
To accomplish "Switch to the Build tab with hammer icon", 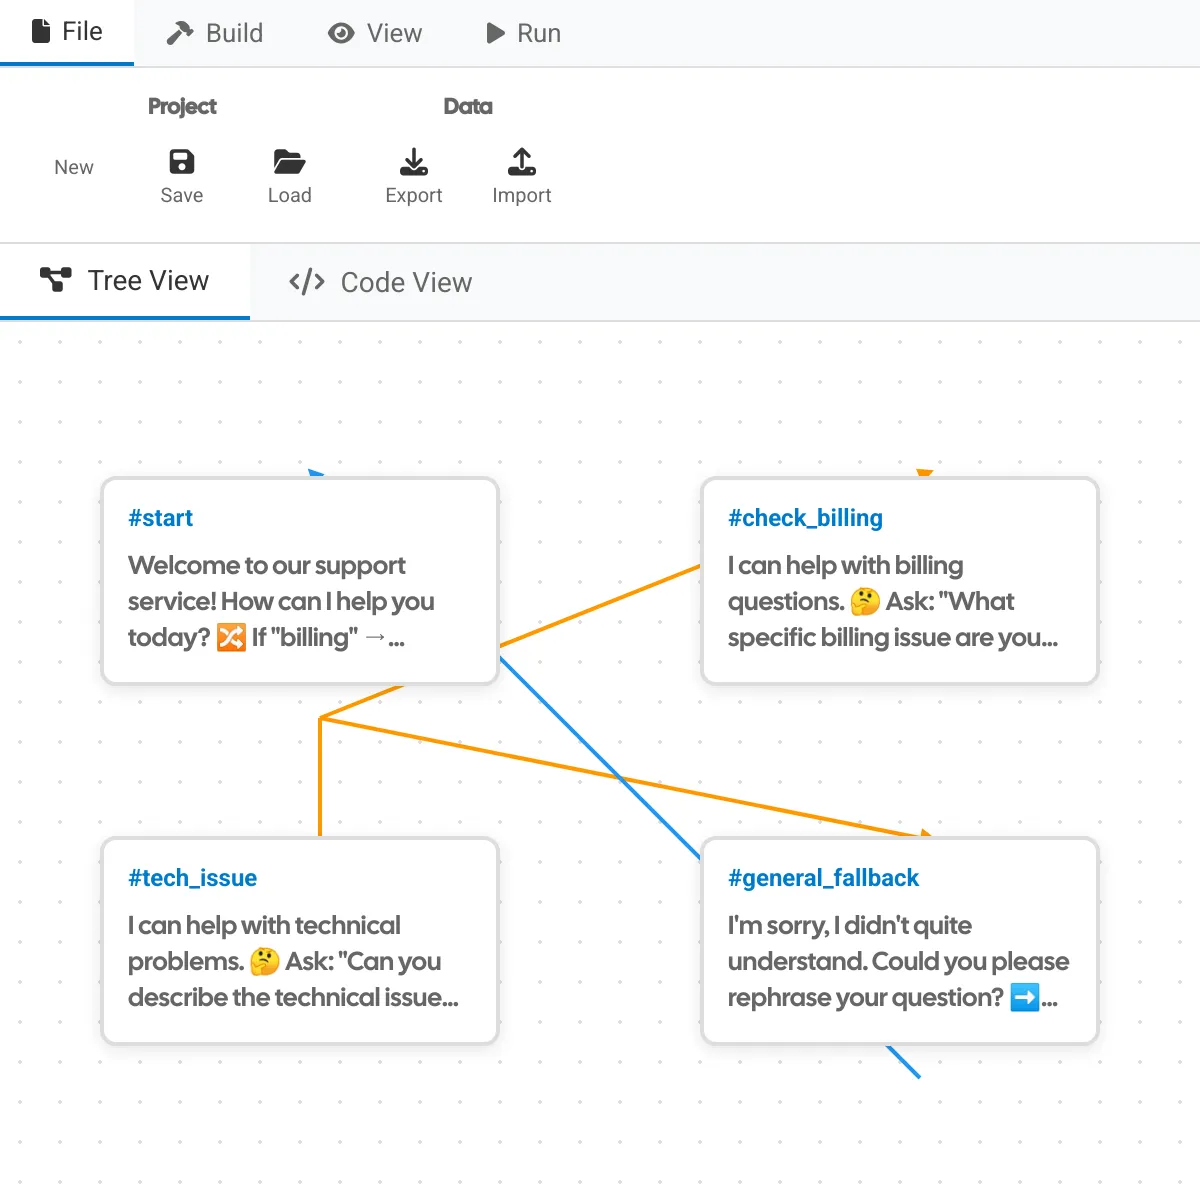I will [x=214, y=33].
